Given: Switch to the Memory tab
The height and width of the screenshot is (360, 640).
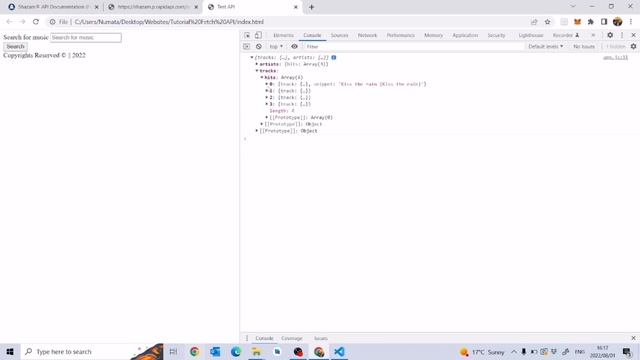Looking at the screenshot, I should [x=433, y=36].
